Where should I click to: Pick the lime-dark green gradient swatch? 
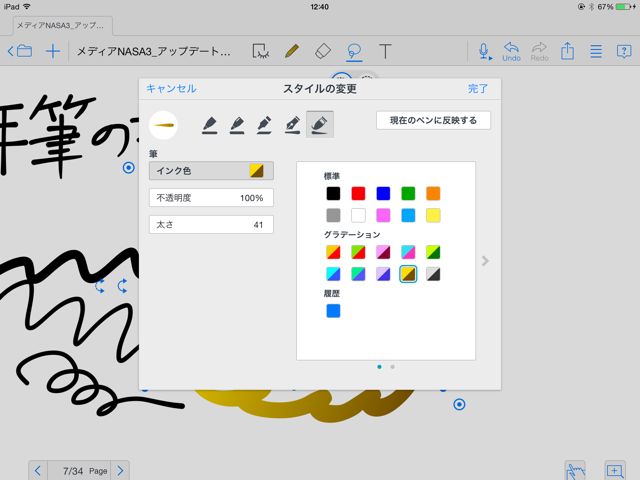tap(433, 252)
